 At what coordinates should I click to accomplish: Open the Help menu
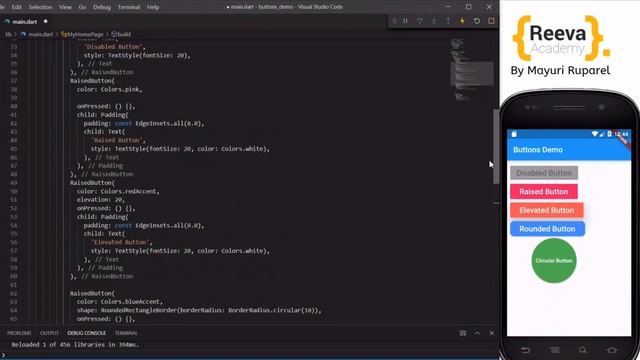click(x=153, y=7)
